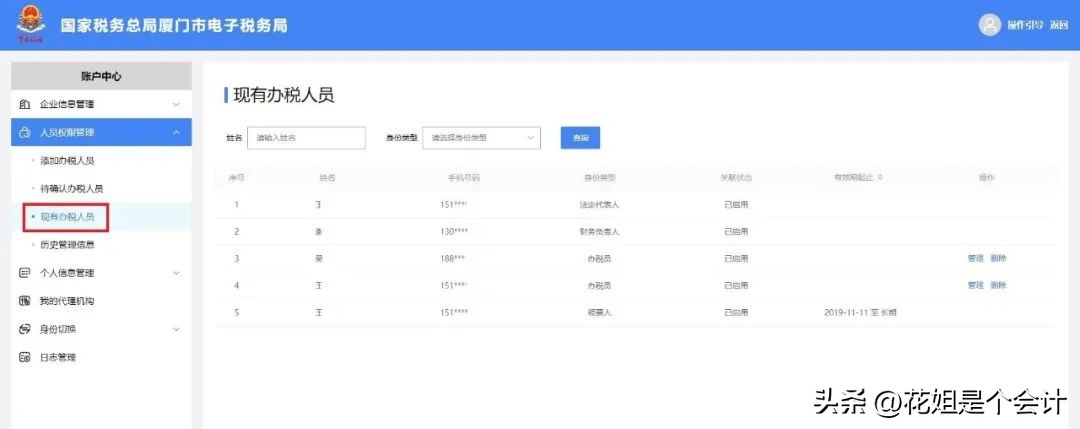The image size is (1080, 429).
Task: Sort by the 有效期起止 sort icon
Action: pyautogui.click(x=880, y=178)
